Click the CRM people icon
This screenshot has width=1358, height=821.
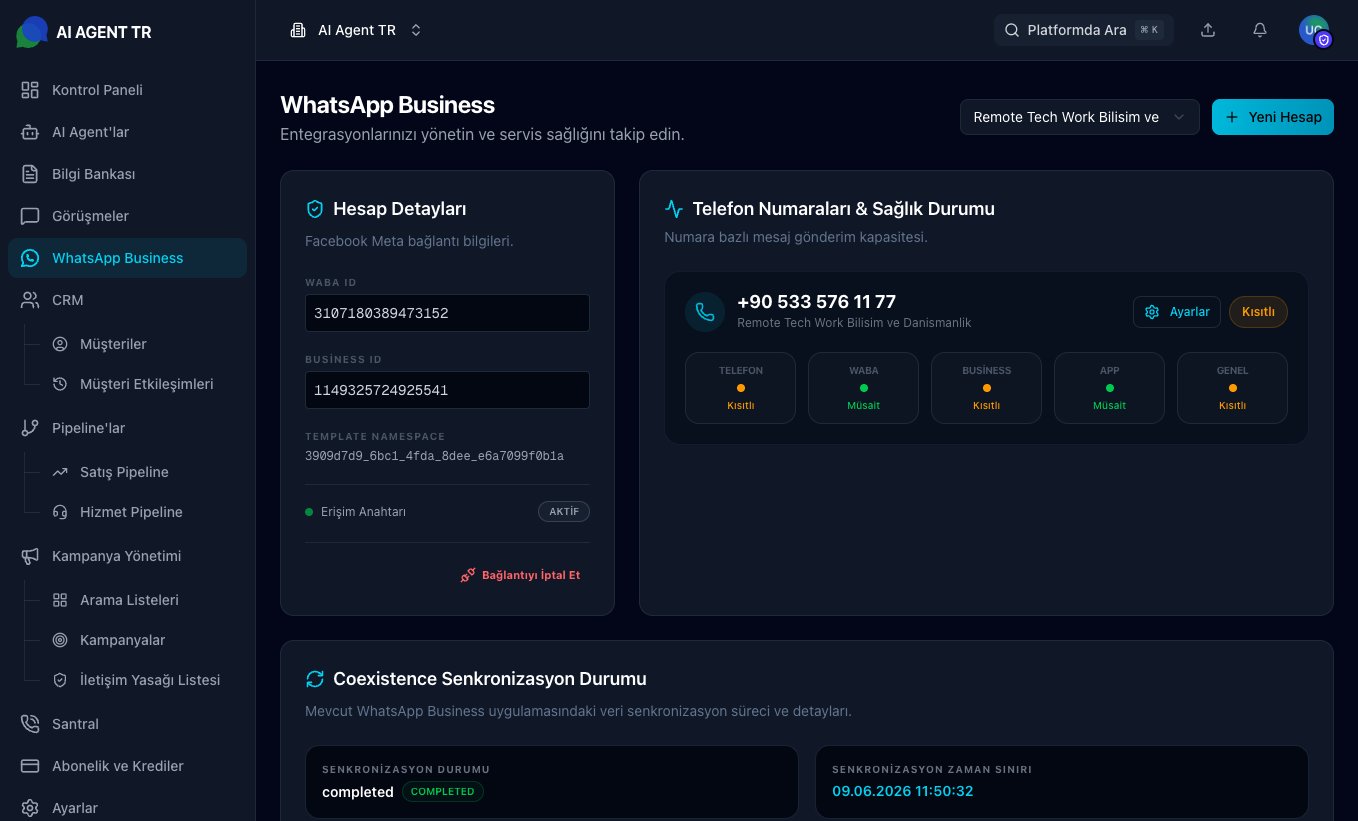30,300
